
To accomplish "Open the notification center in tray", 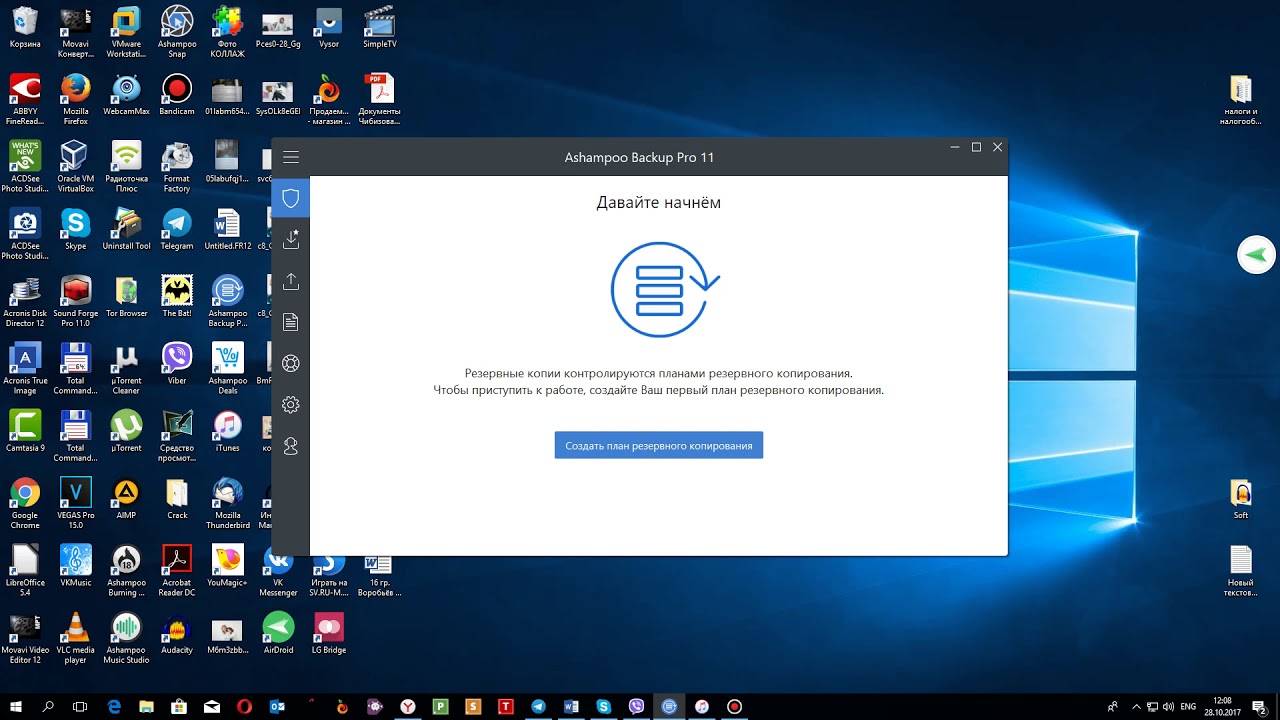I will (1262, 706).
